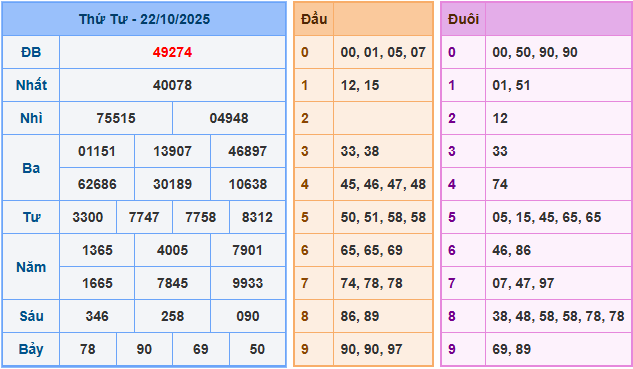Select Đầu values 50, 51, 58, 58
This screenshot has width=633, height=369.
pos(383,217)
